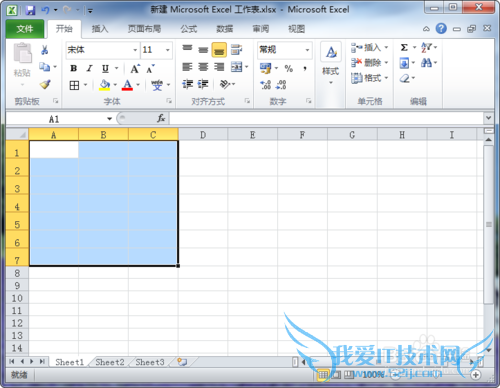Select column D header
This screenshot has height=388, width=500.
pyautogui.click(x=203, y=135)
